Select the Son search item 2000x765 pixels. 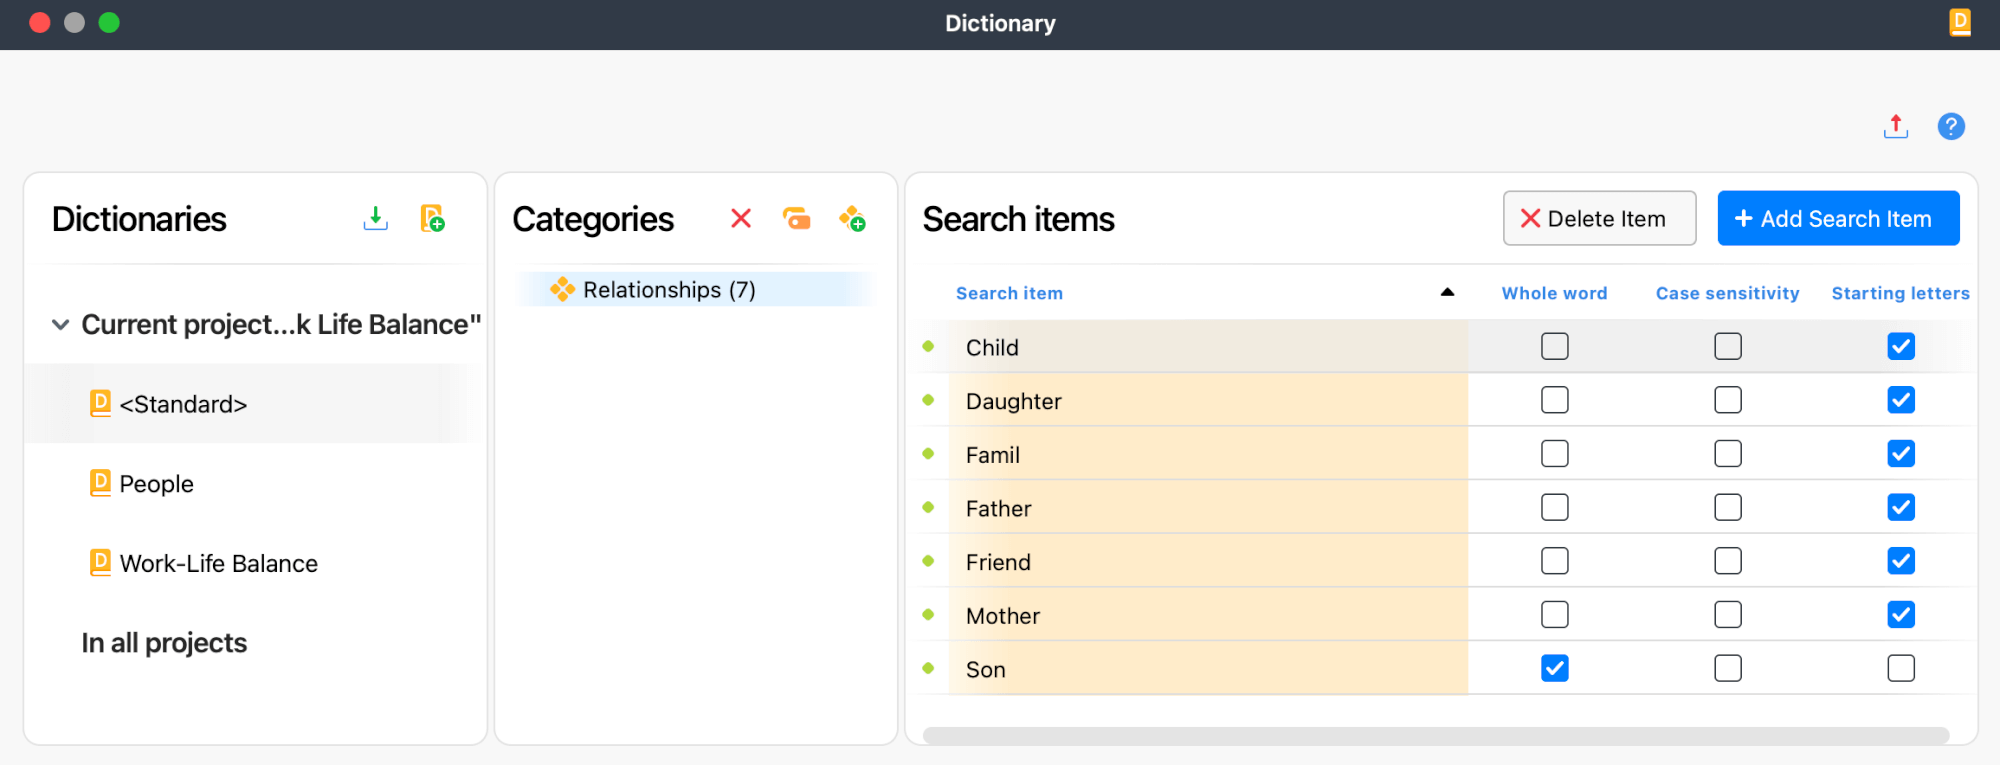point(985,670)
